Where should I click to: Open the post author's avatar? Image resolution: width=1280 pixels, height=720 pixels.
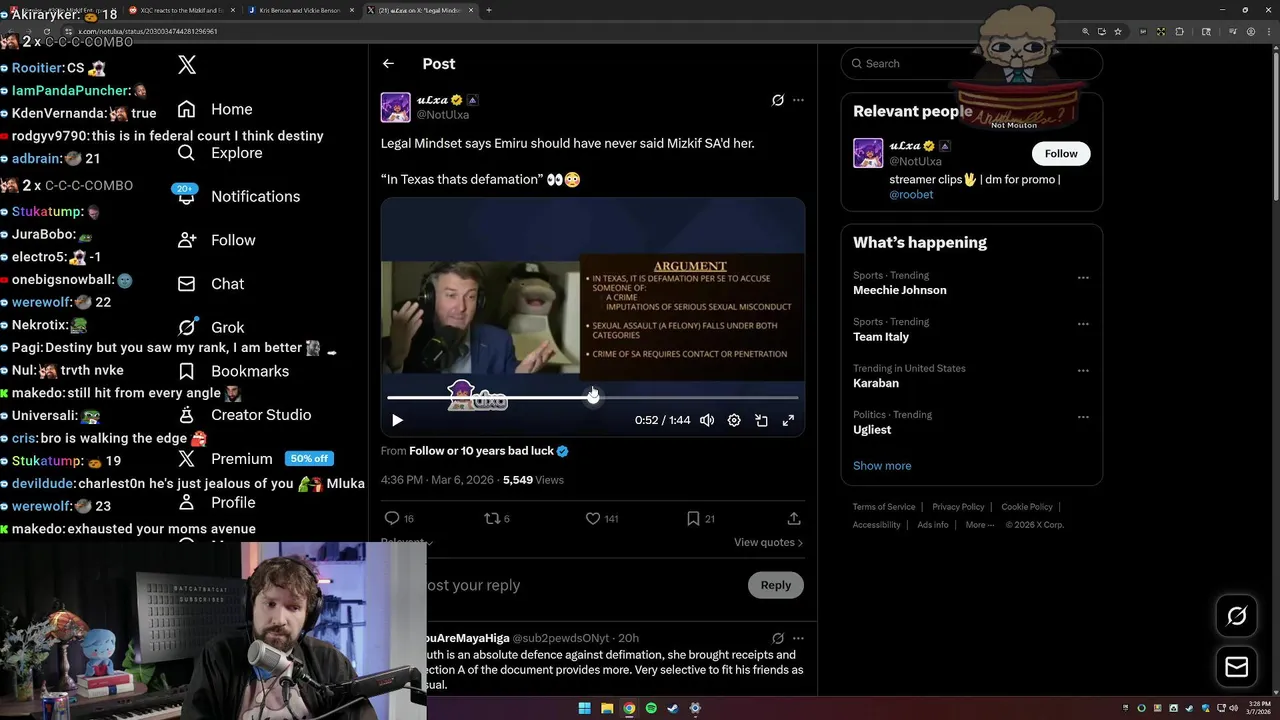(396, 107)
